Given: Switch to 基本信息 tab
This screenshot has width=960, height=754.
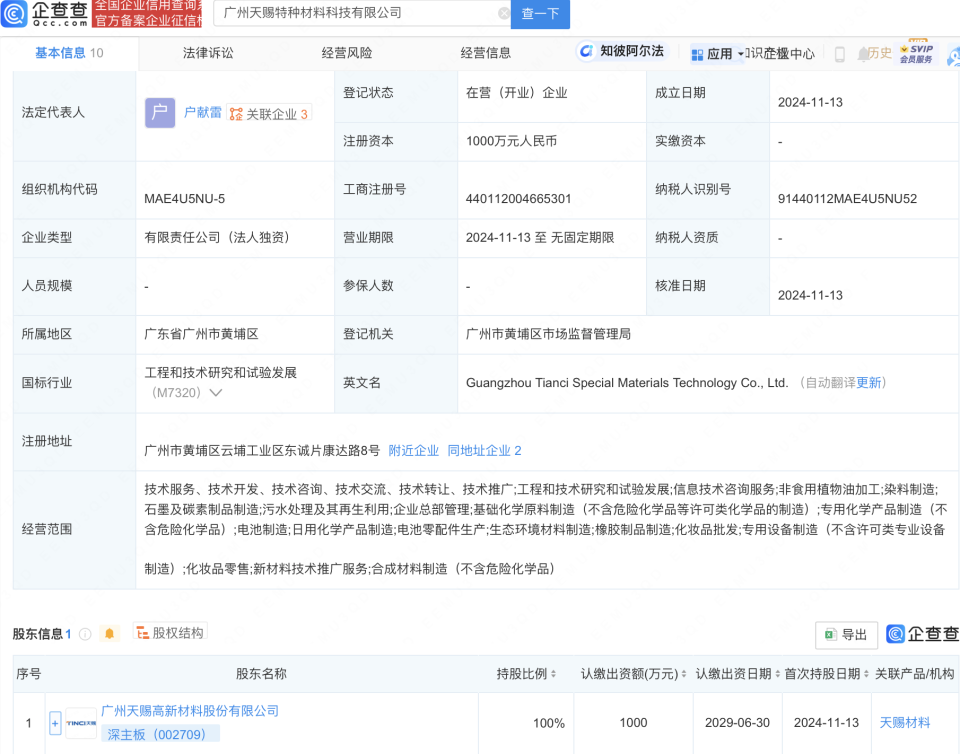Looking at the screenshot, I should pos(69,53).
